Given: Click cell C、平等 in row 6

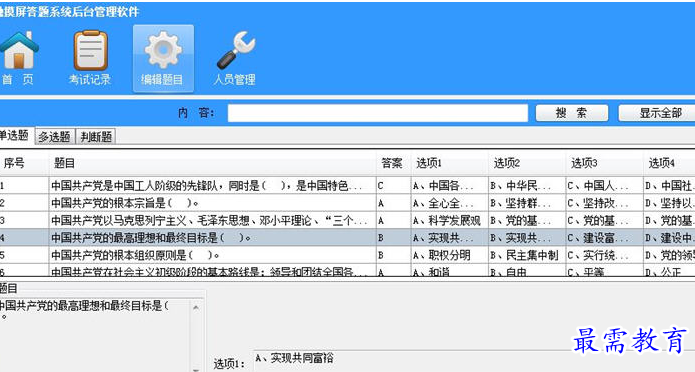Looking at the screenshot, I should click(605, 270).
